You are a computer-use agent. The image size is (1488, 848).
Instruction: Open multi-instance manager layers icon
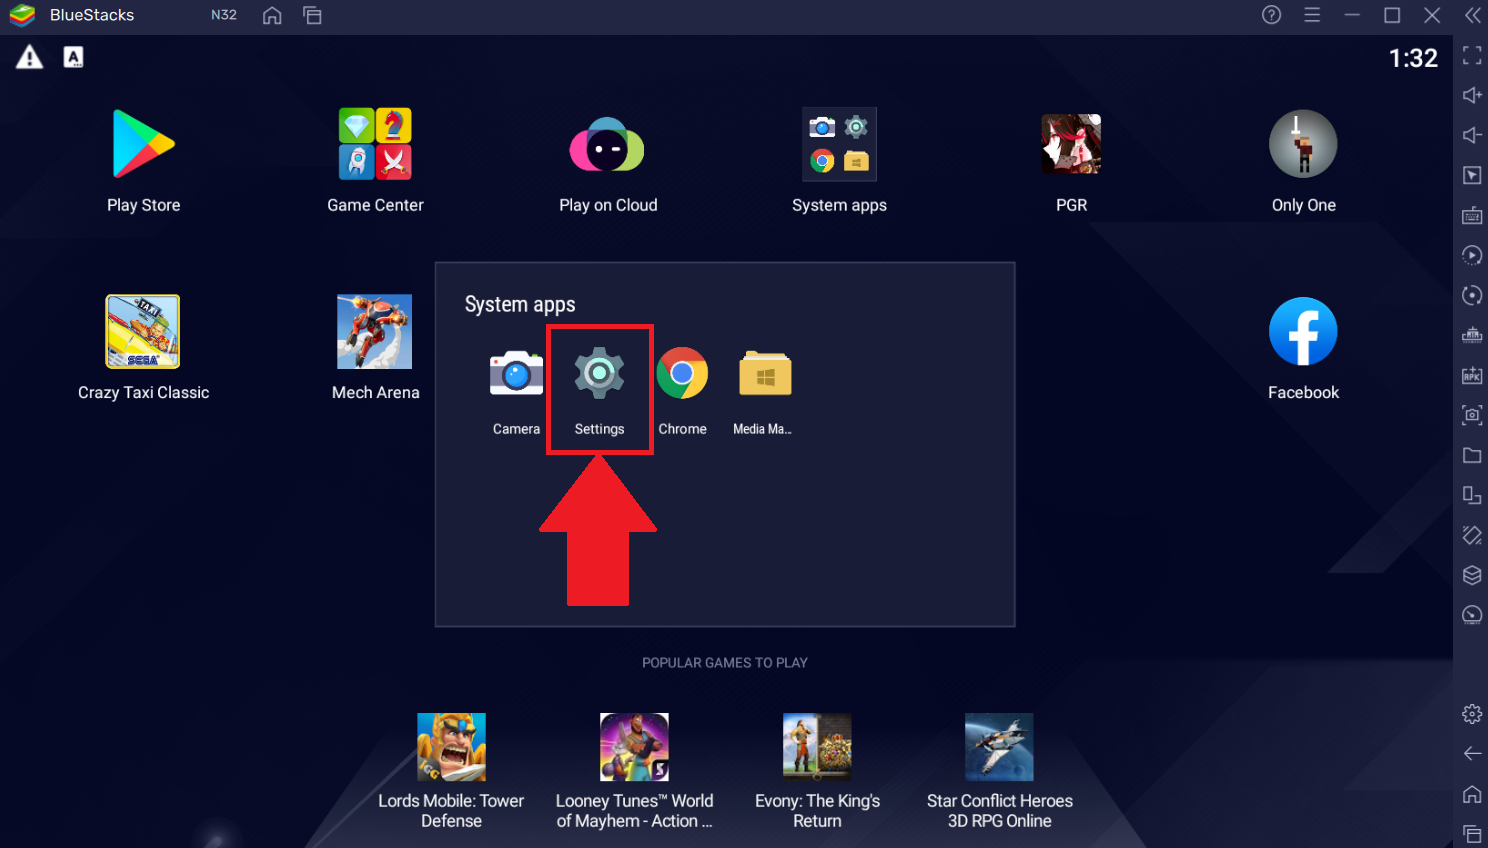[x=1472, y=575]
